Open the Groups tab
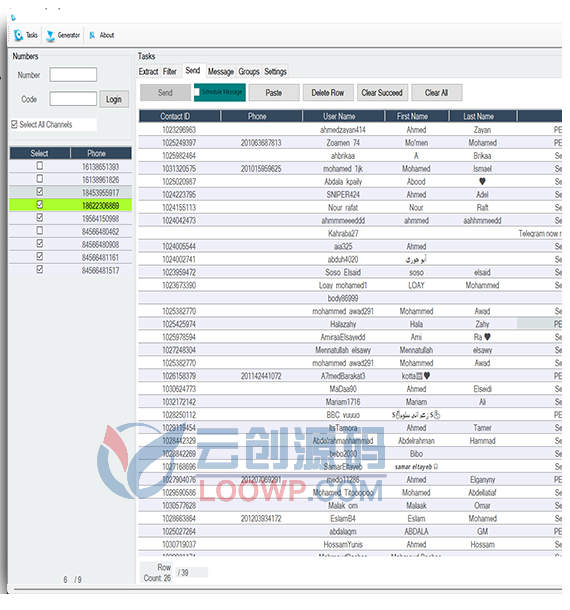This screenshot has width=570, height=610. tap(249, 72)
